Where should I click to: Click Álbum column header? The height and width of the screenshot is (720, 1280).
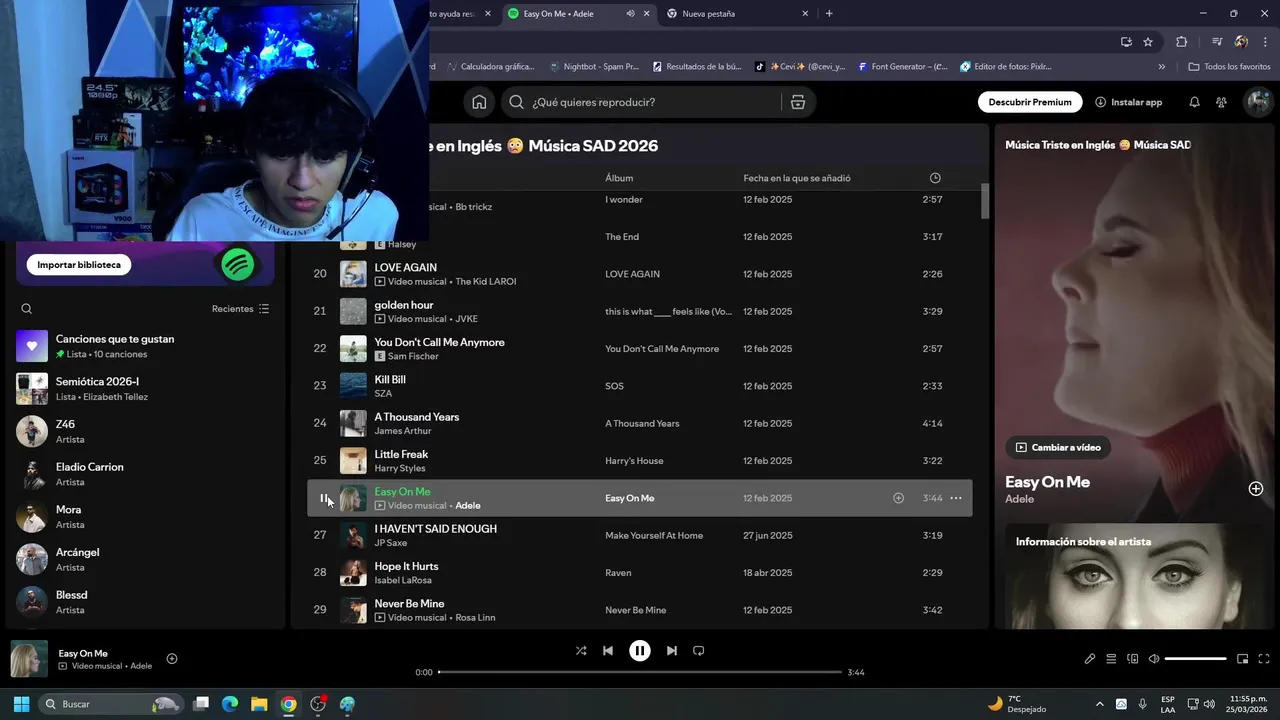click(x=619, y=178)
